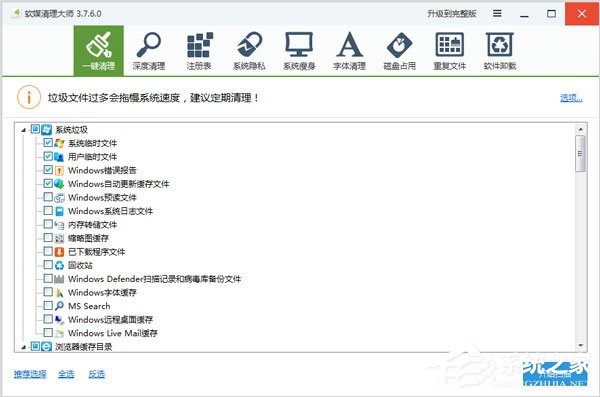The width and height of the screenshot is (600, 397).
Task: Switch to the 软件卸载 tab
Action: pyautogui.click(x=500, y=51)
